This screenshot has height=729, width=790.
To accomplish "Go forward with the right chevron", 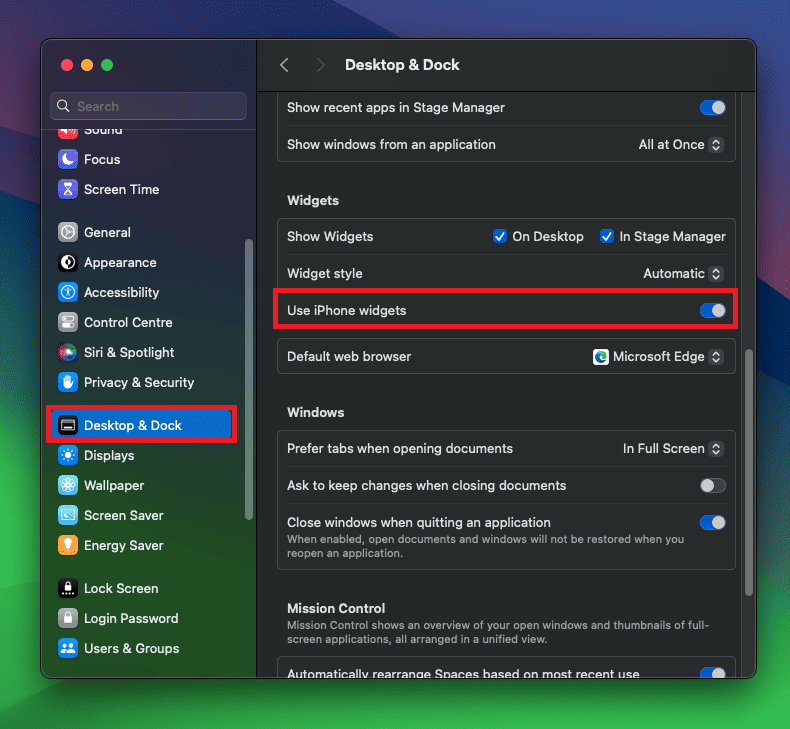I will (320, 65).
